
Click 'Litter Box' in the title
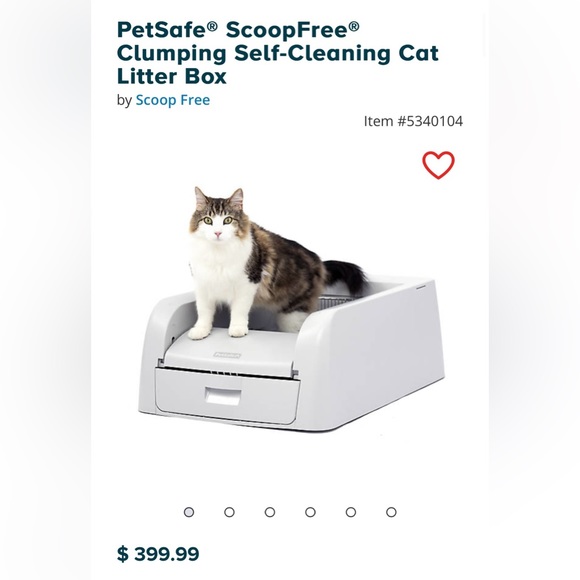click(172, 76)
